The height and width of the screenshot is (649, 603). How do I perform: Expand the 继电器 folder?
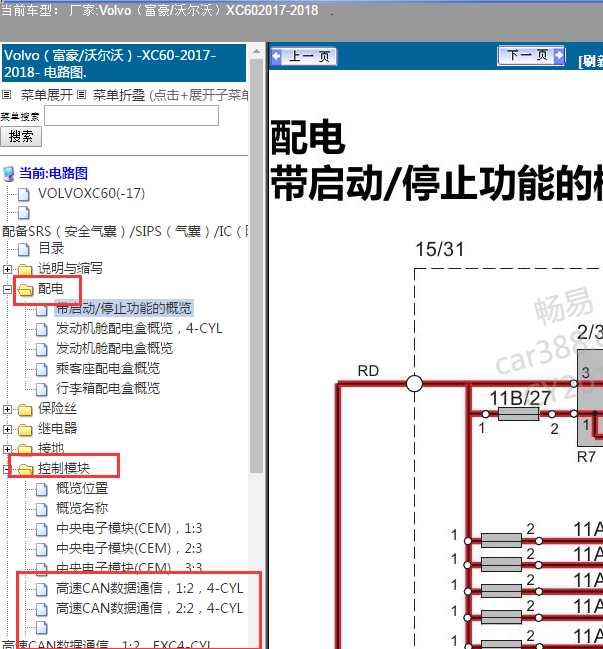click(7, 430)
